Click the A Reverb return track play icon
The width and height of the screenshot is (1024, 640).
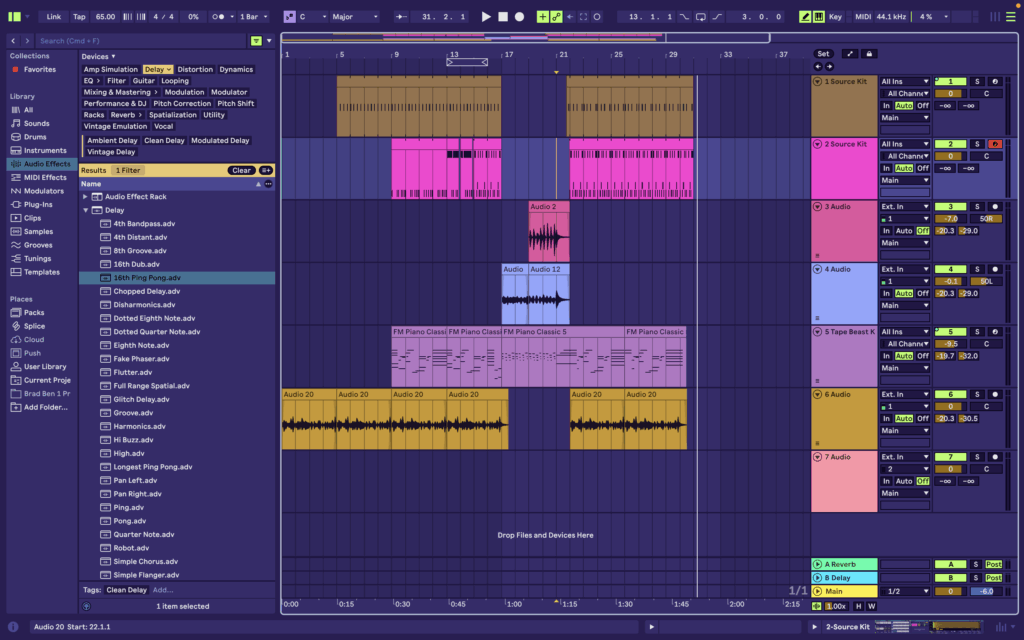tap(817, 565)
